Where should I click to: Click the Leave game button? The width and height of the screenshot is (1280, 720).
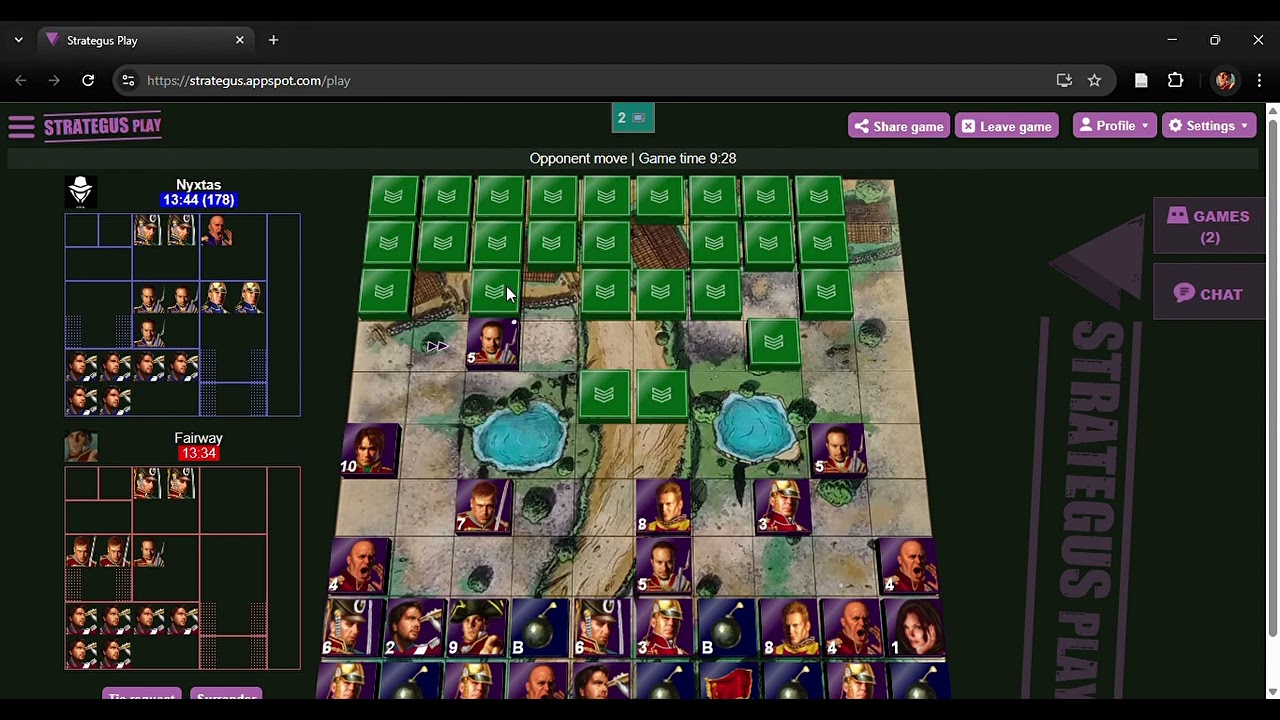1006,126
